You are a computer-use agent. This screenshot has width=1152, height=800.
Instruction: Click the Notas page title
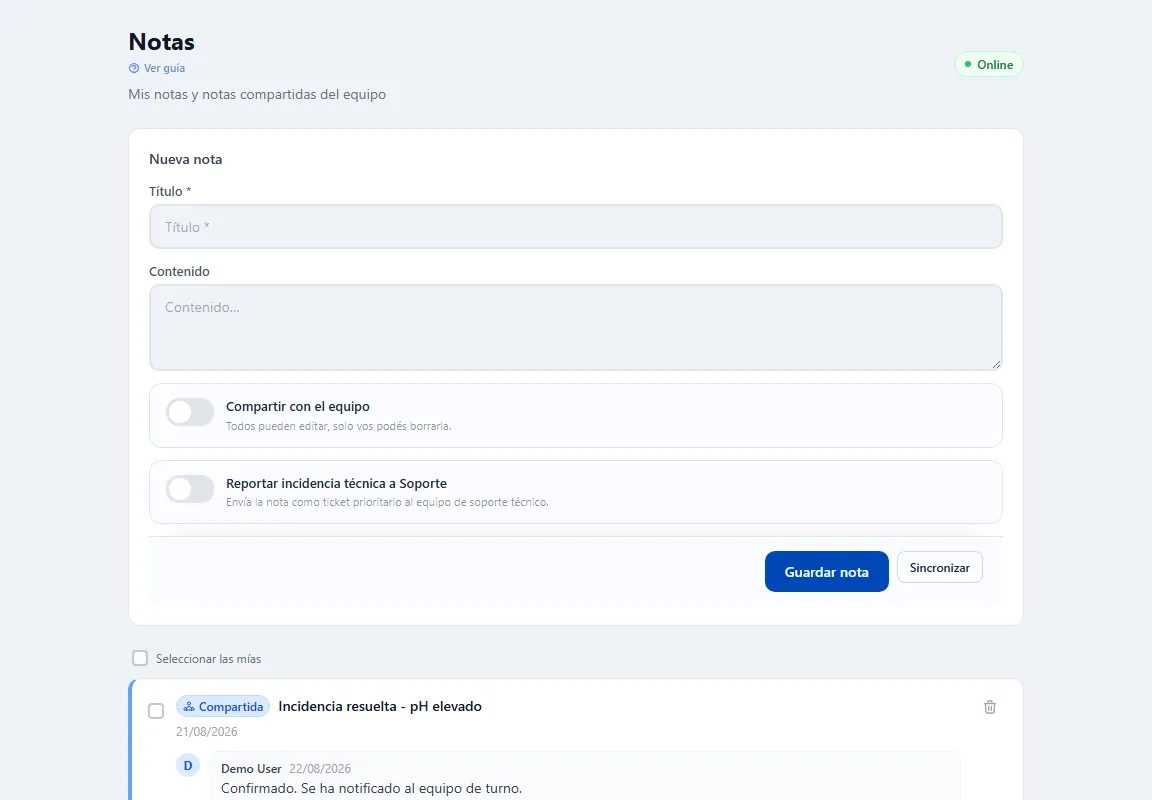click(x=162, y=42)
